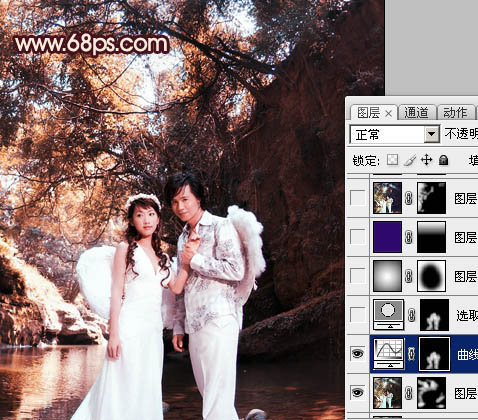
Task: Select the purple color fill thumbnail
Action: 387,237
